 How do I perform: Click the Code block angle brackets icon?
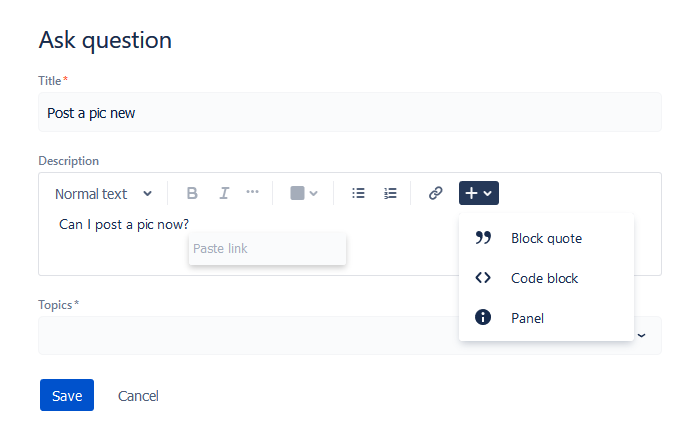coord(483,277)
